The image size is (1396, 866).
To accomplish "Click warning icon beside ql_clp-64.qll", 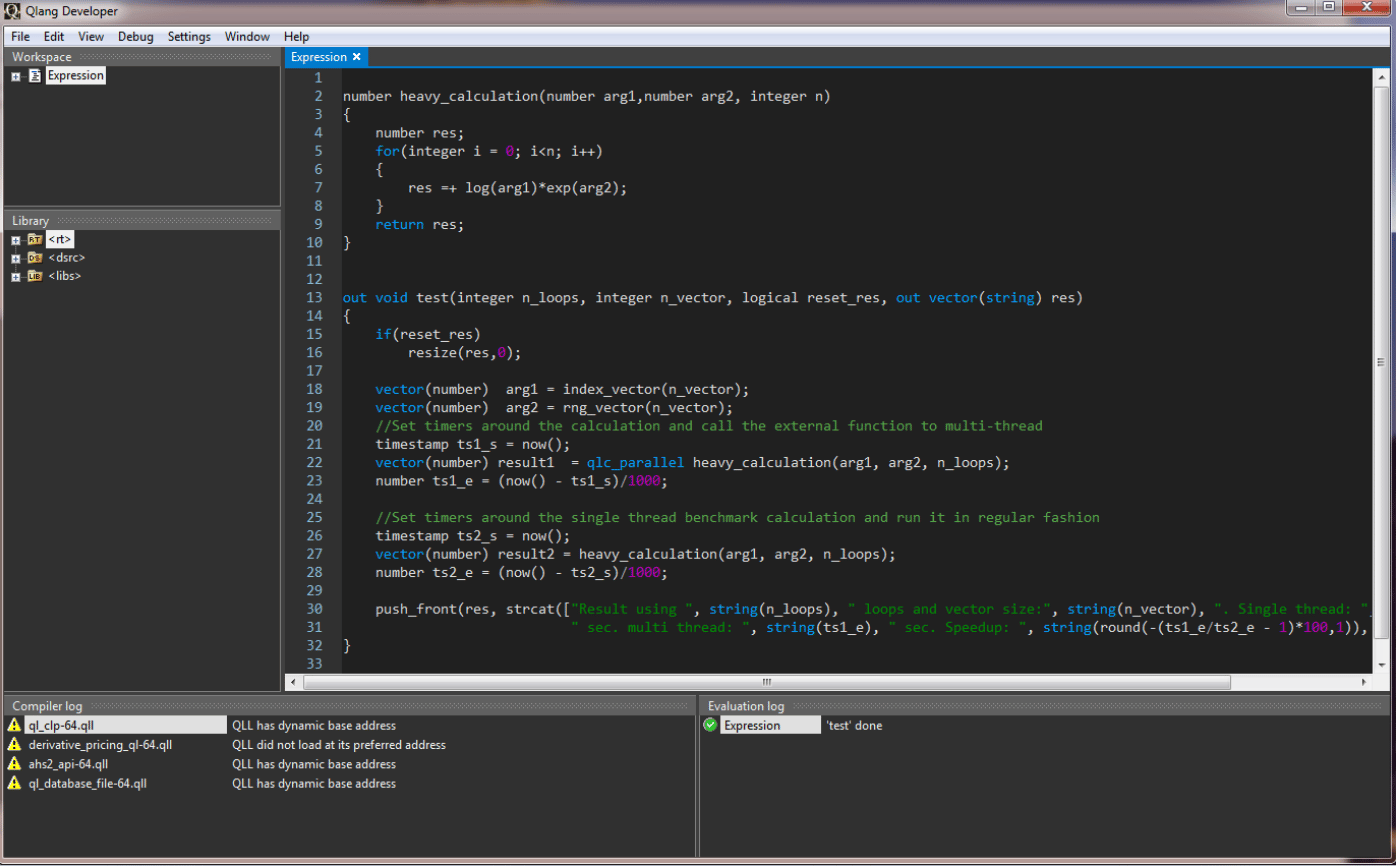I will pos(14,726).
